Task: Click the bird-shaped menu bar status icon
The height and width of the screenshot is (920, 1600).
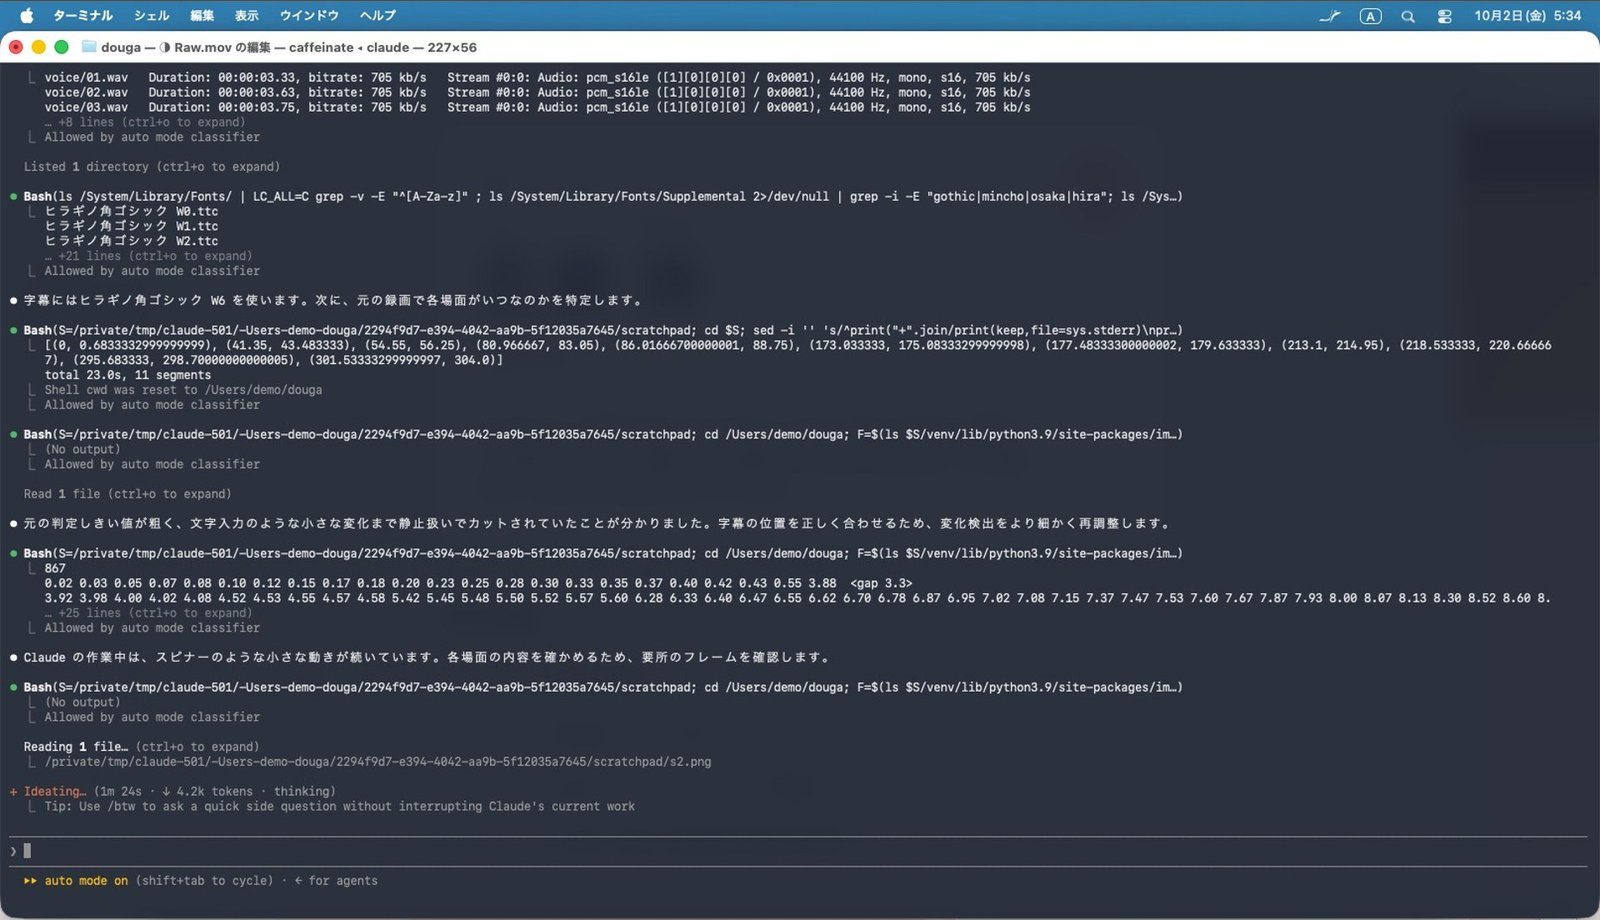Action: coord(1330,16)
